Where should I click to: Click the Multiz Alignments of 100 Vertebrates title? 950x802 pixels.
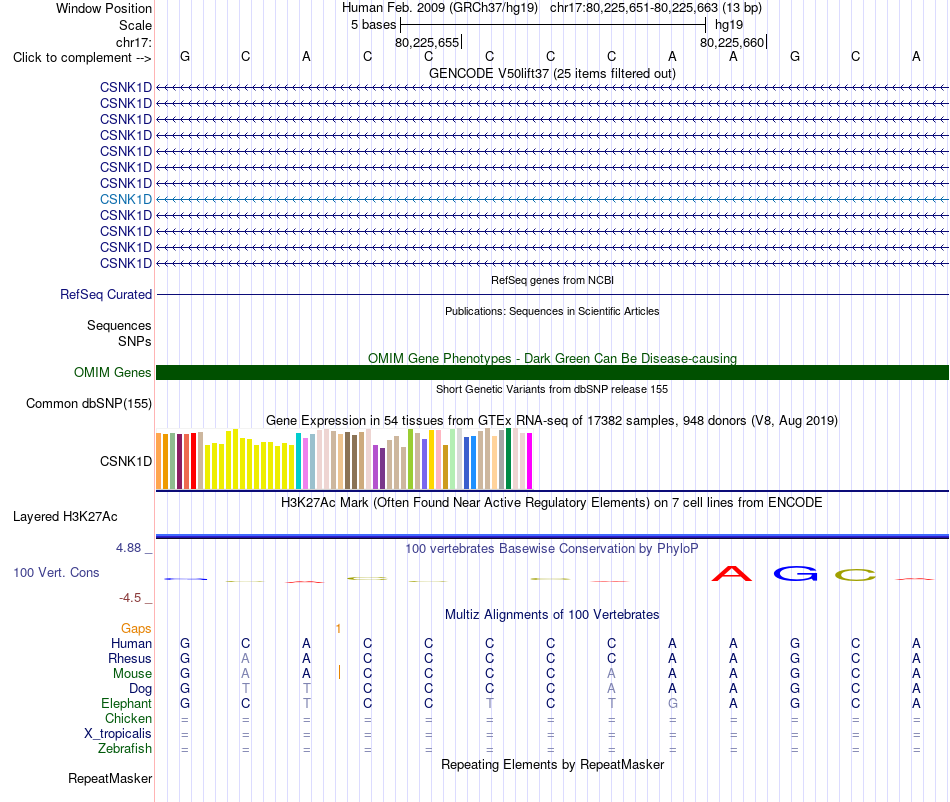(552, 615)
